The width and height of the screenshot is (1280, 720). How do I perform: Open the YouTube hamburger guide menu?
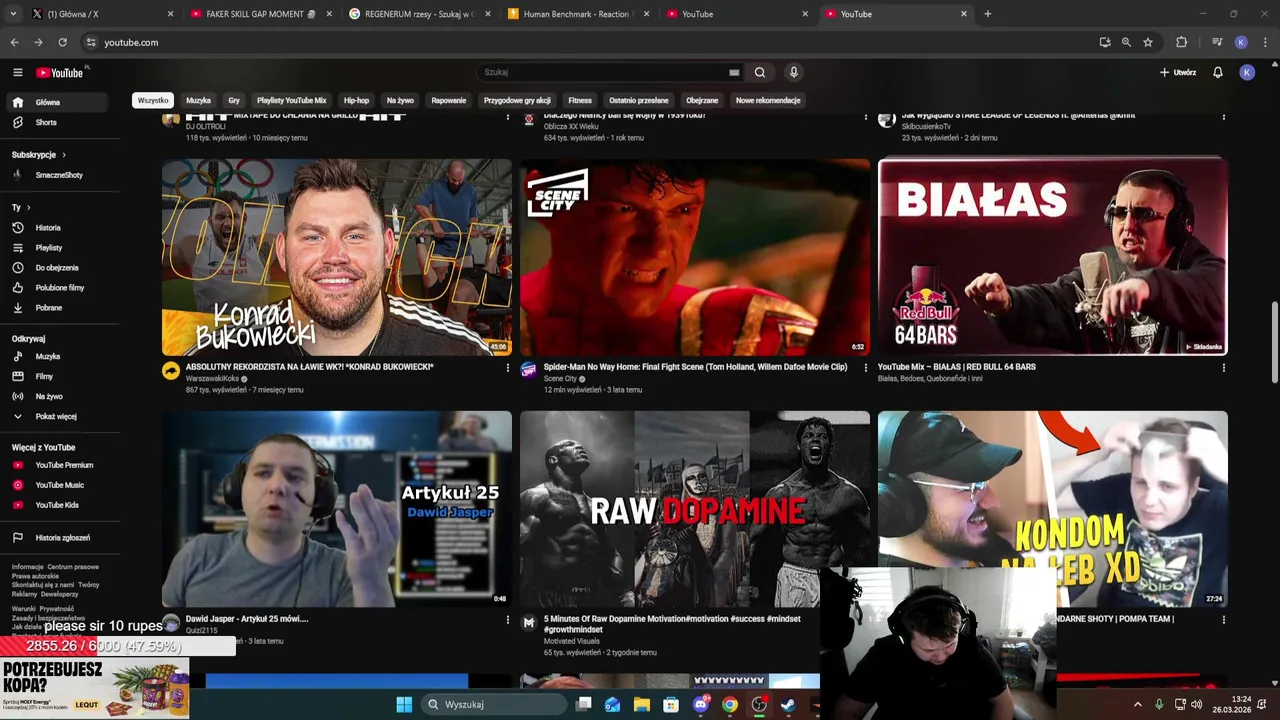pos(17,72)
